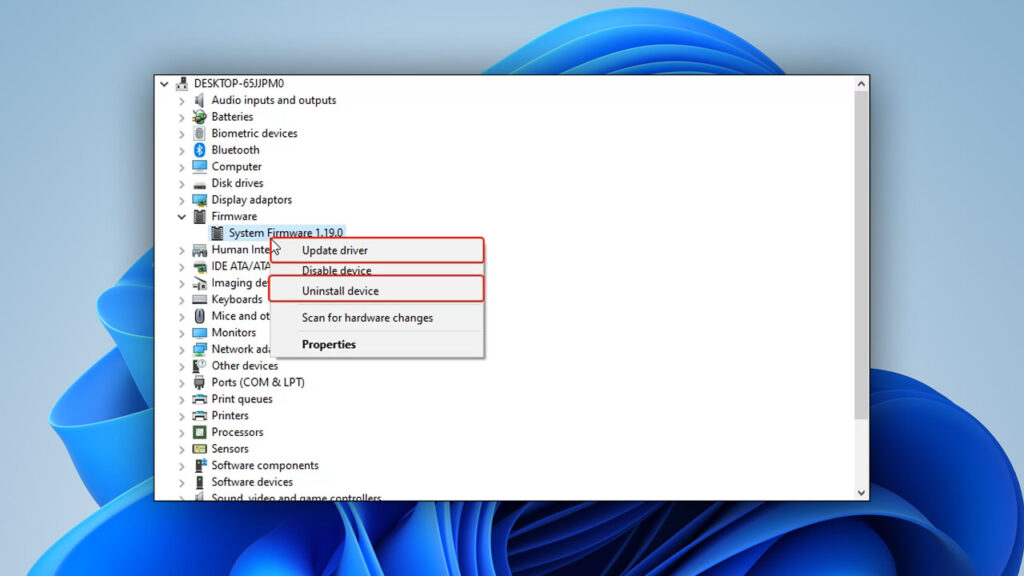Expand the Disk drives category
The width and height of the screenshot is (1024, 576).
(x=181, y=183)
